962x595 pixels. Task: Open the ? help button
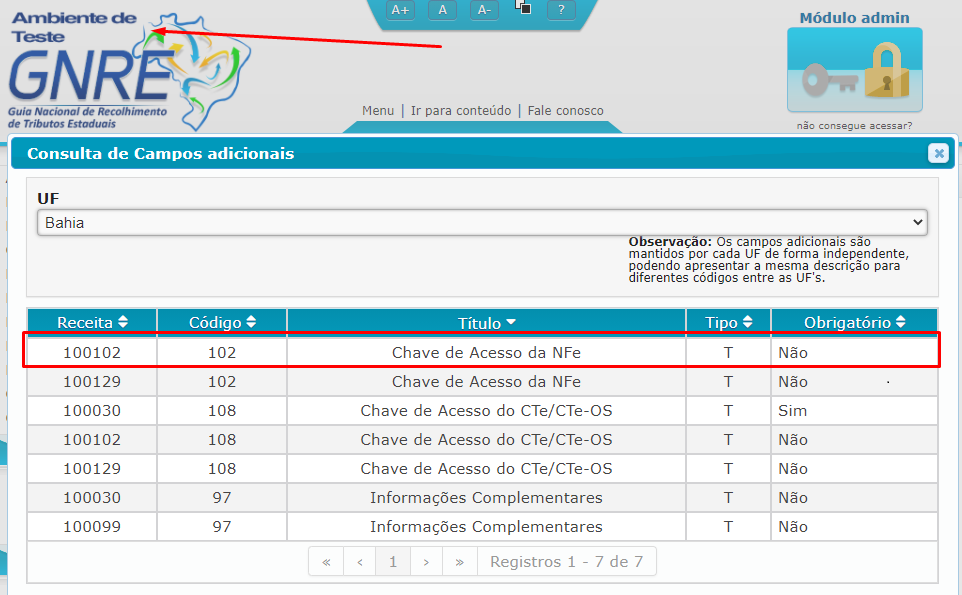(561, 10)
